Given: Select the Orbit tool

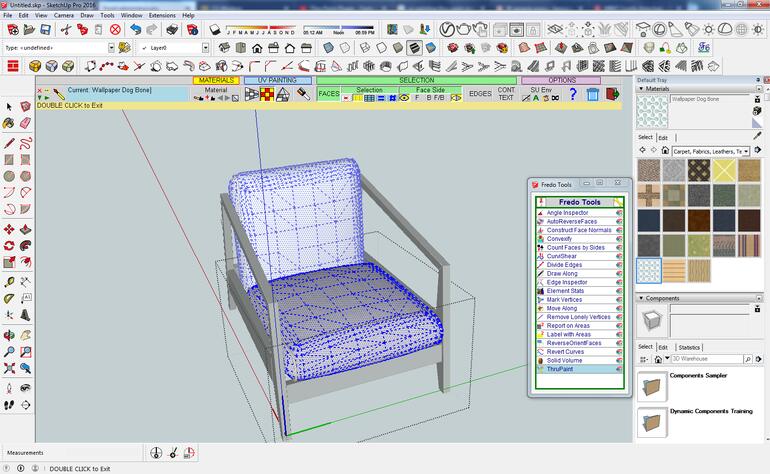Looking at the screenshot, I should [9, 335].
